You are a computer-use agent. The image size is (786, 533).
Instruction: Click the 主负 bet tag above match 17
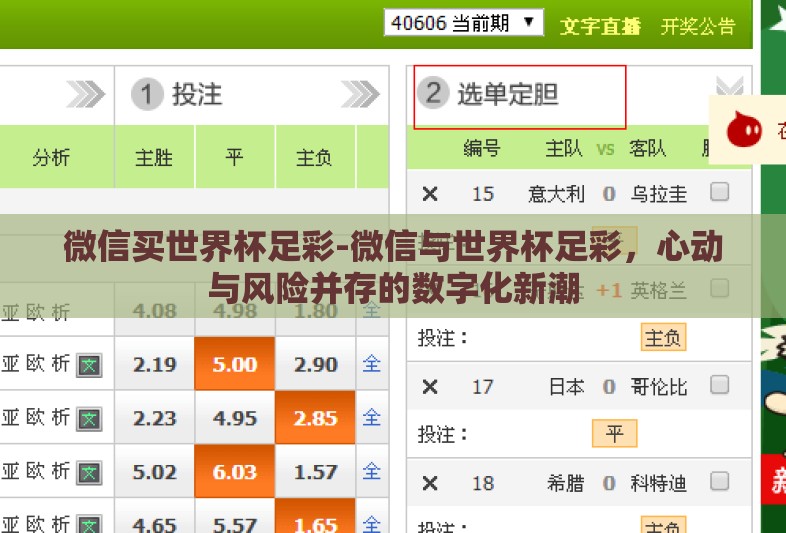click(x=663, y=337)
